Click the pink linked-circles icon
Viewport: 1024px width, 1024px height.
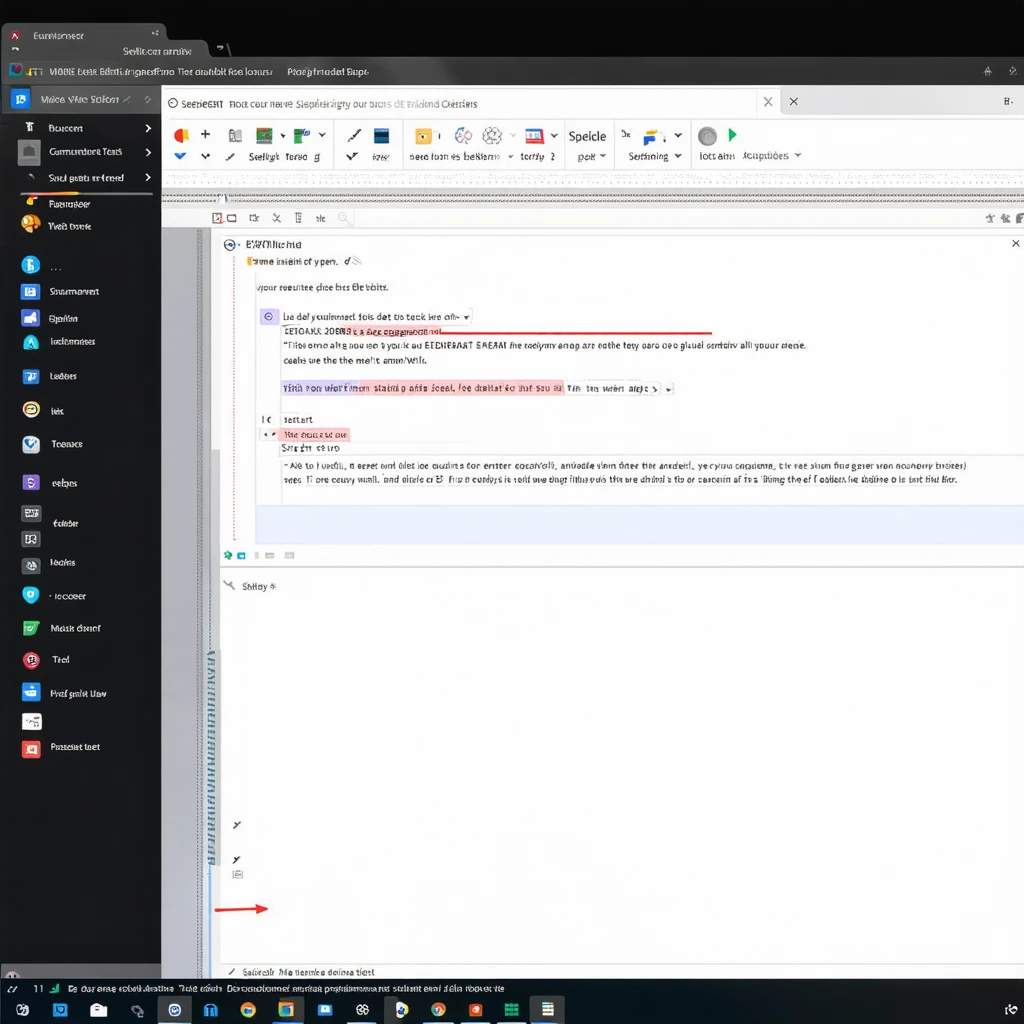[x=463, y=135]
